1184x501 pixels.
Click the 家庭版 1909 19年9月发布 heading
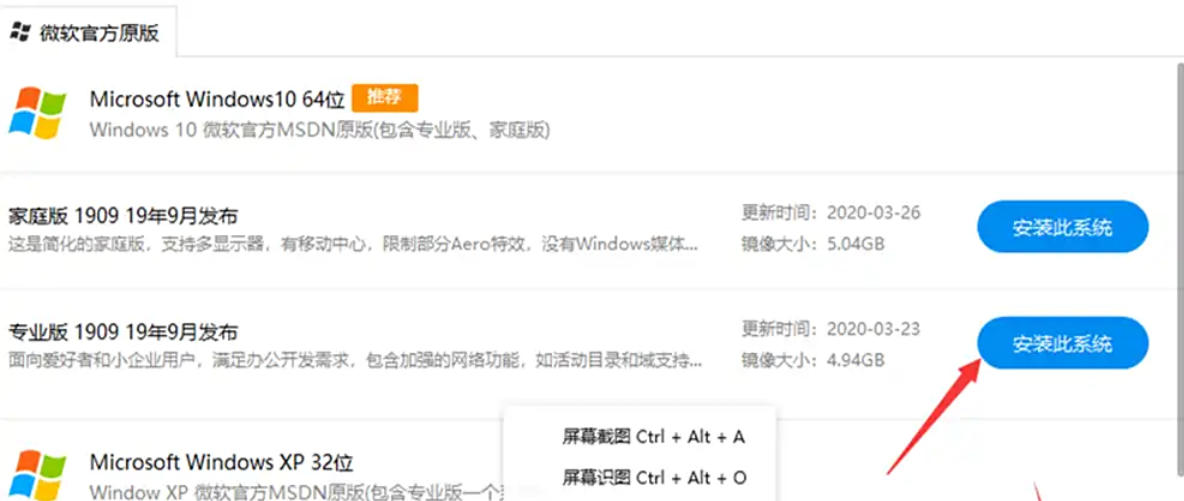click(123, 217)
